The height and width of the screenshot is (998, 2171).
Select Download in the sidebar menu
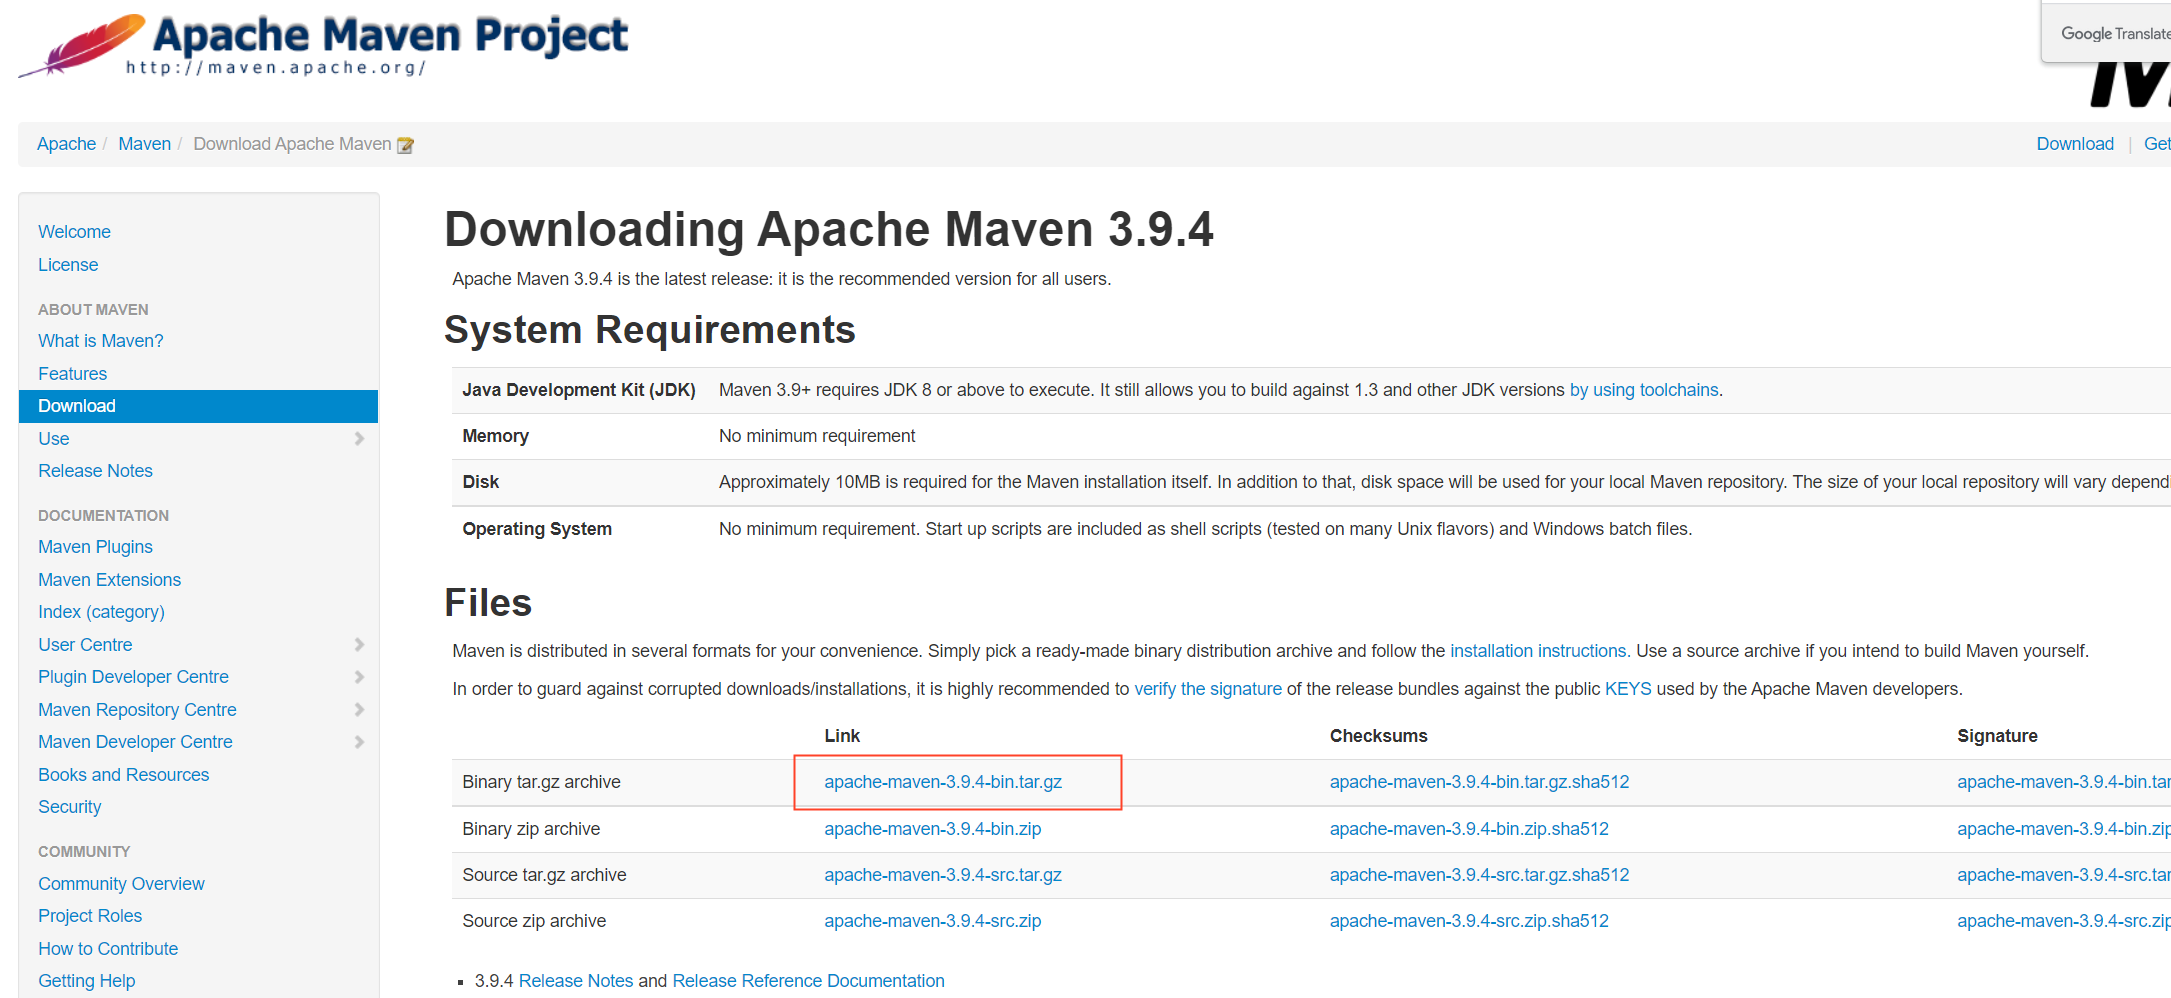pos(77,406)
